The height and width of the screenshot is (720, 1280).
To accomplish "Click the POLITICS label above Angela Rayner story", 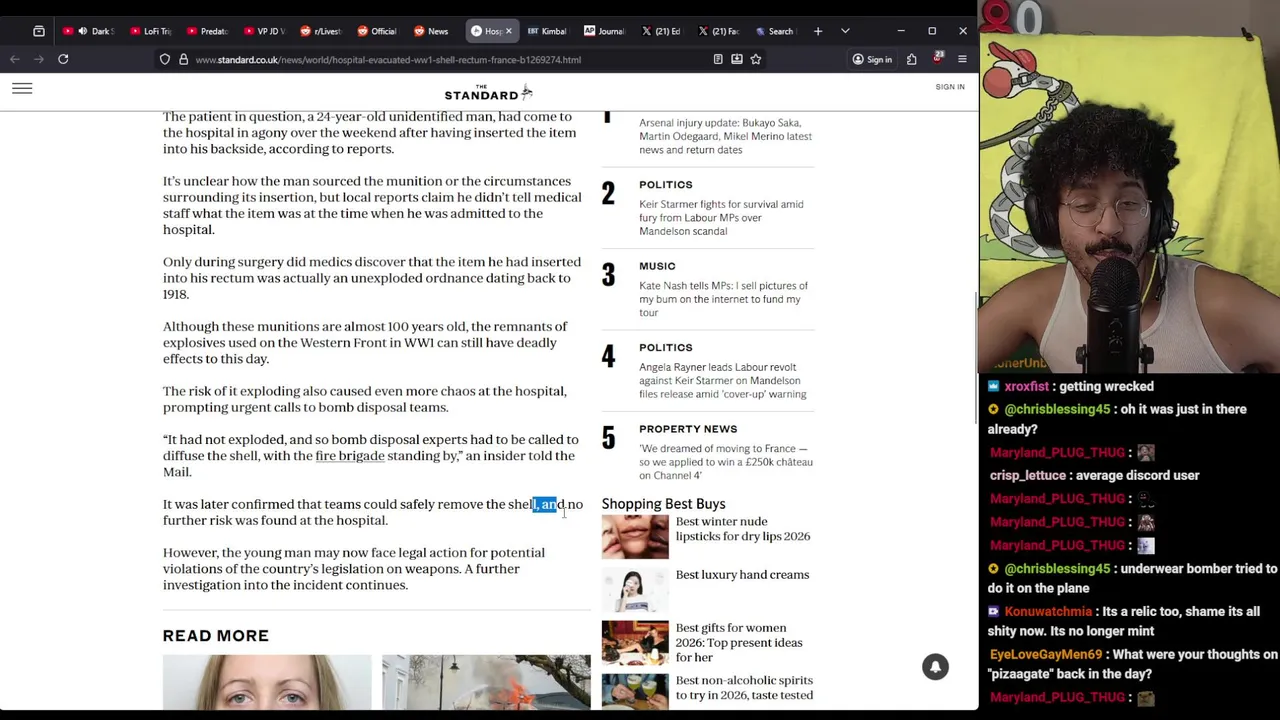I will (666, 348).
